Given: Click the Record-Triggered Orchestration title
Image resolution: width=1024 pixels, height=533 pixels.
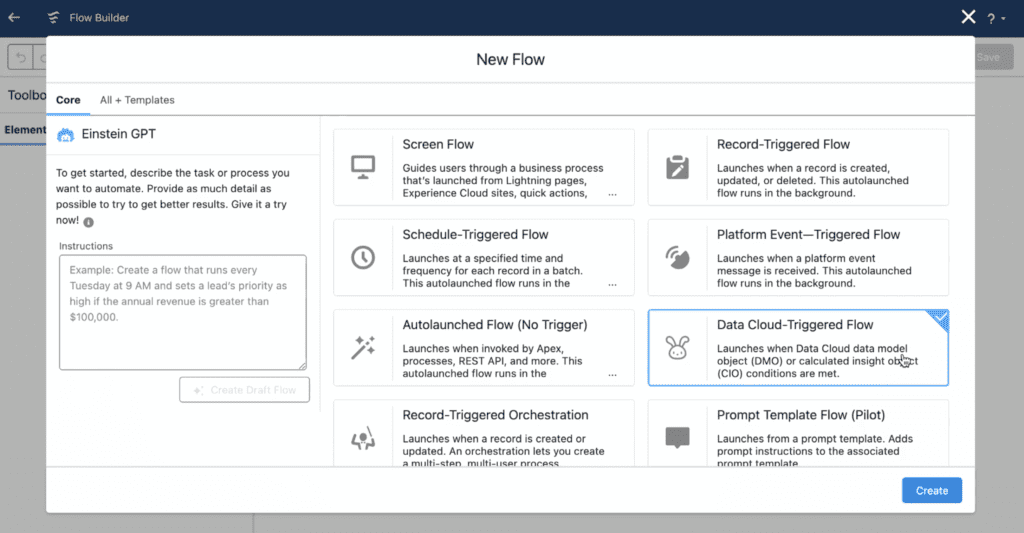Looking at the screenshot, I should [495, 415].
